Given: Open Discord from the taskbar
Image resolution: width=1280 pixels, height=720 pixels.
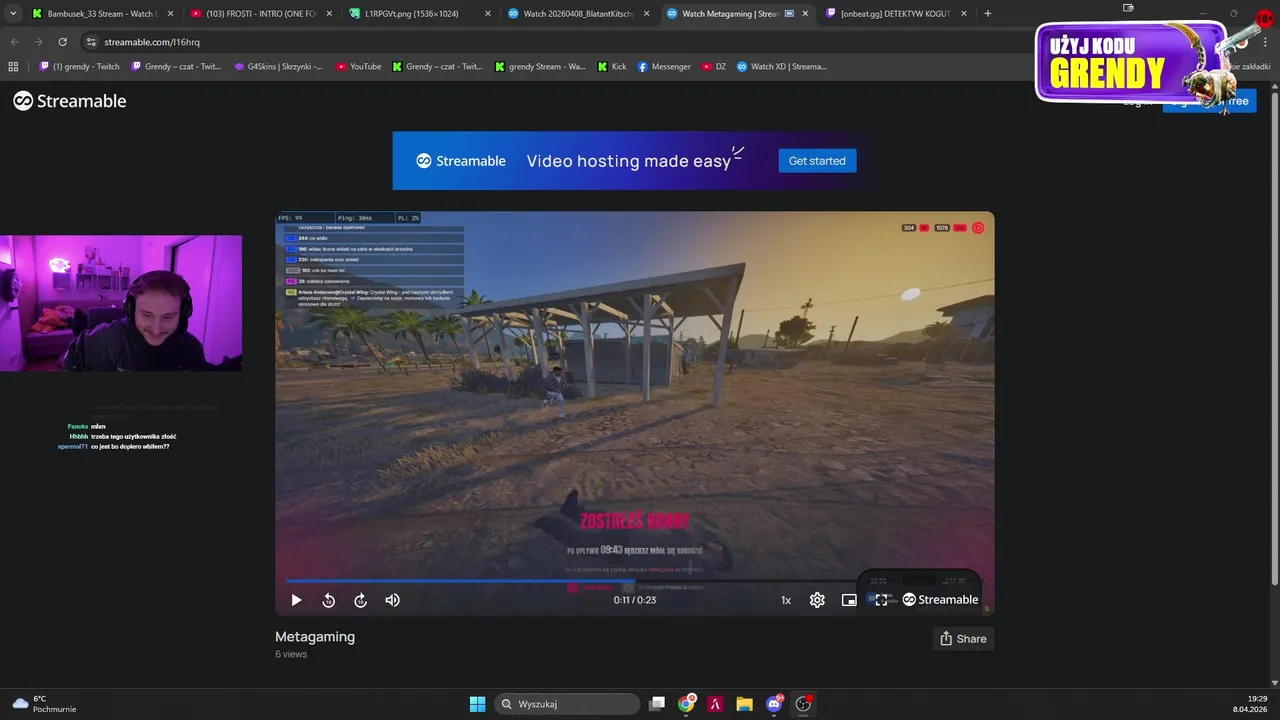Looking at the screenshot, I should pyautogui.click(x=774, y=704).
